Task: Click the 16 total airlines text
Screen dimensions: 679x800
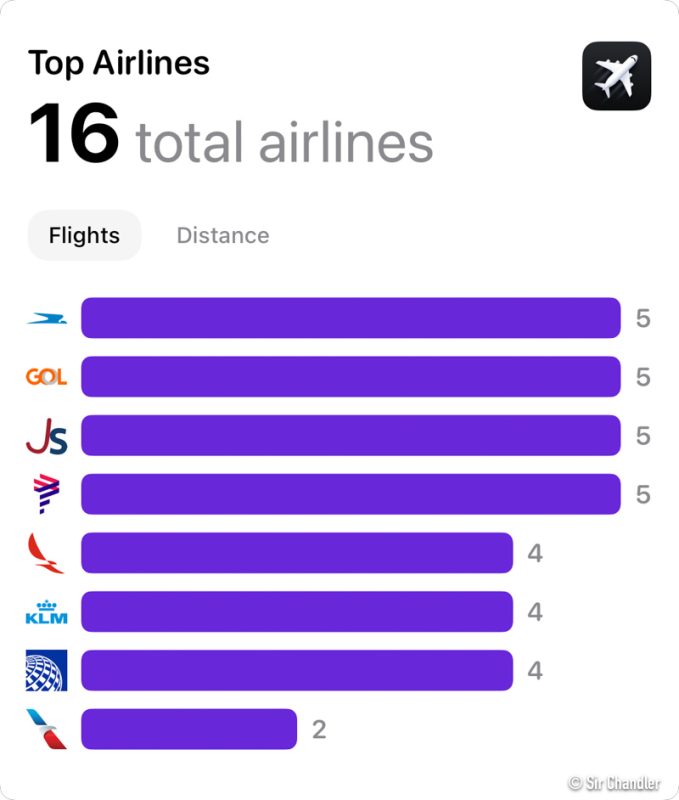Action: [231, 136]
